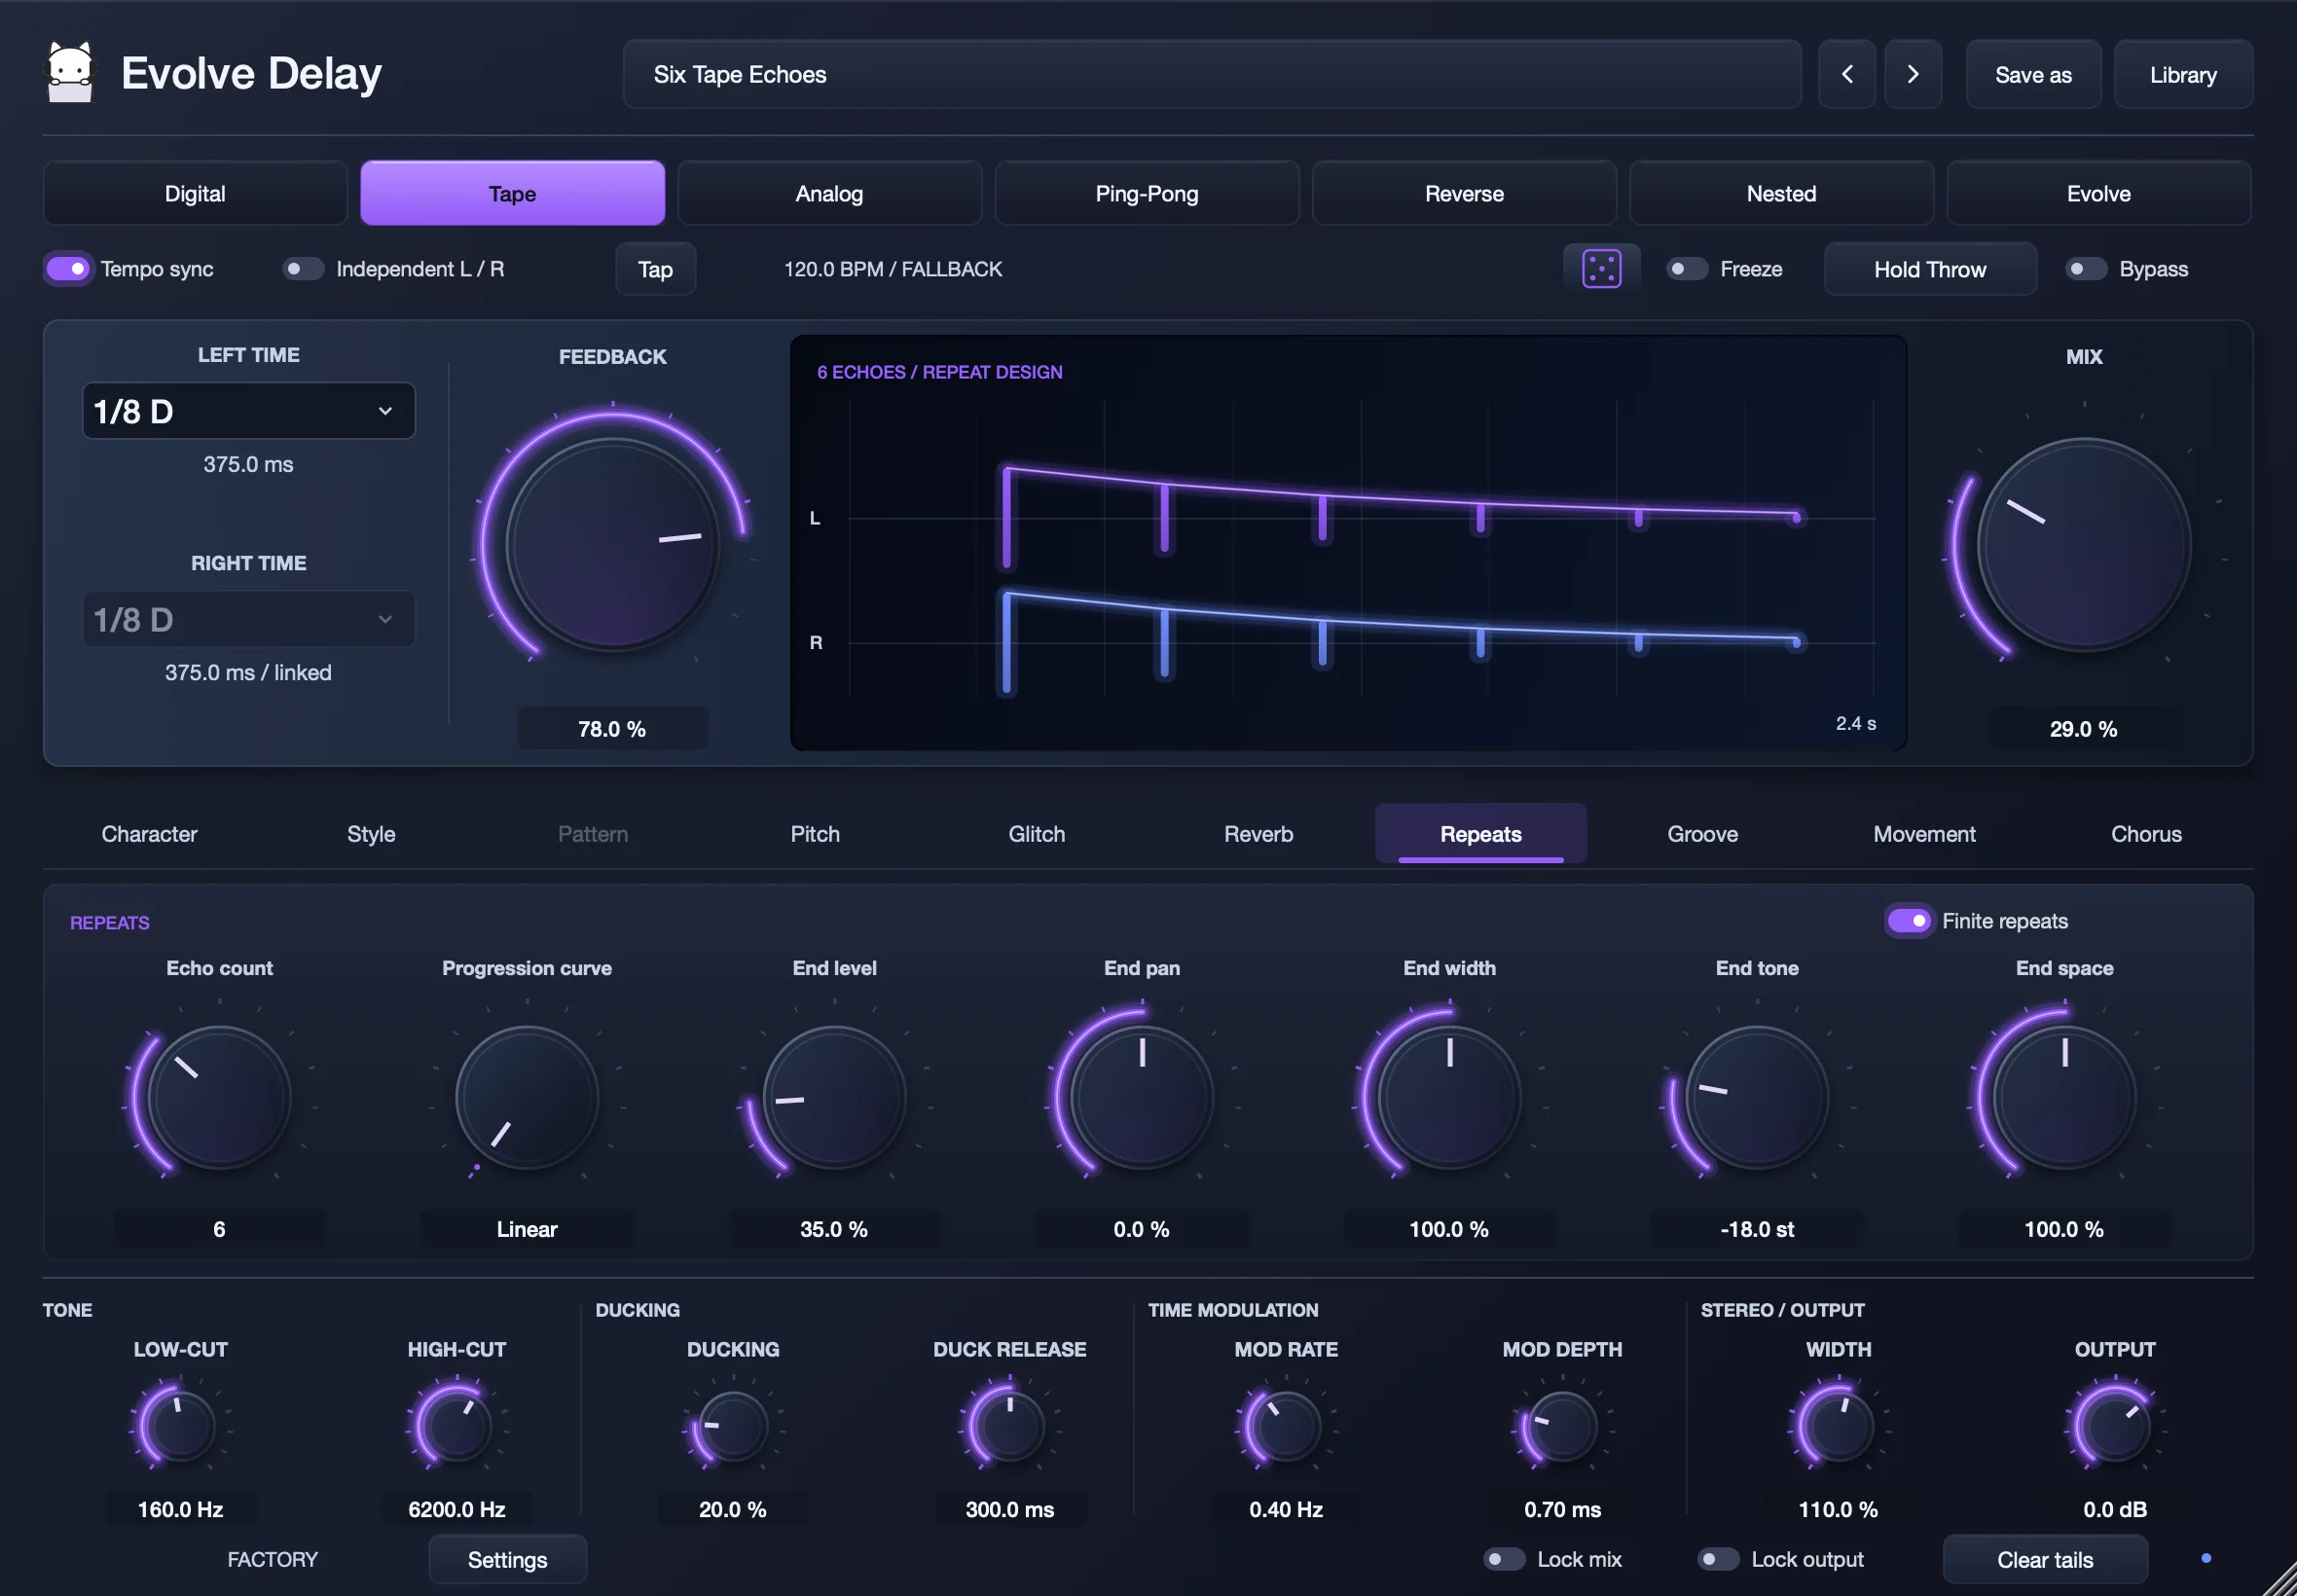Switch to the Reverse delay mode

(1464, 193)
